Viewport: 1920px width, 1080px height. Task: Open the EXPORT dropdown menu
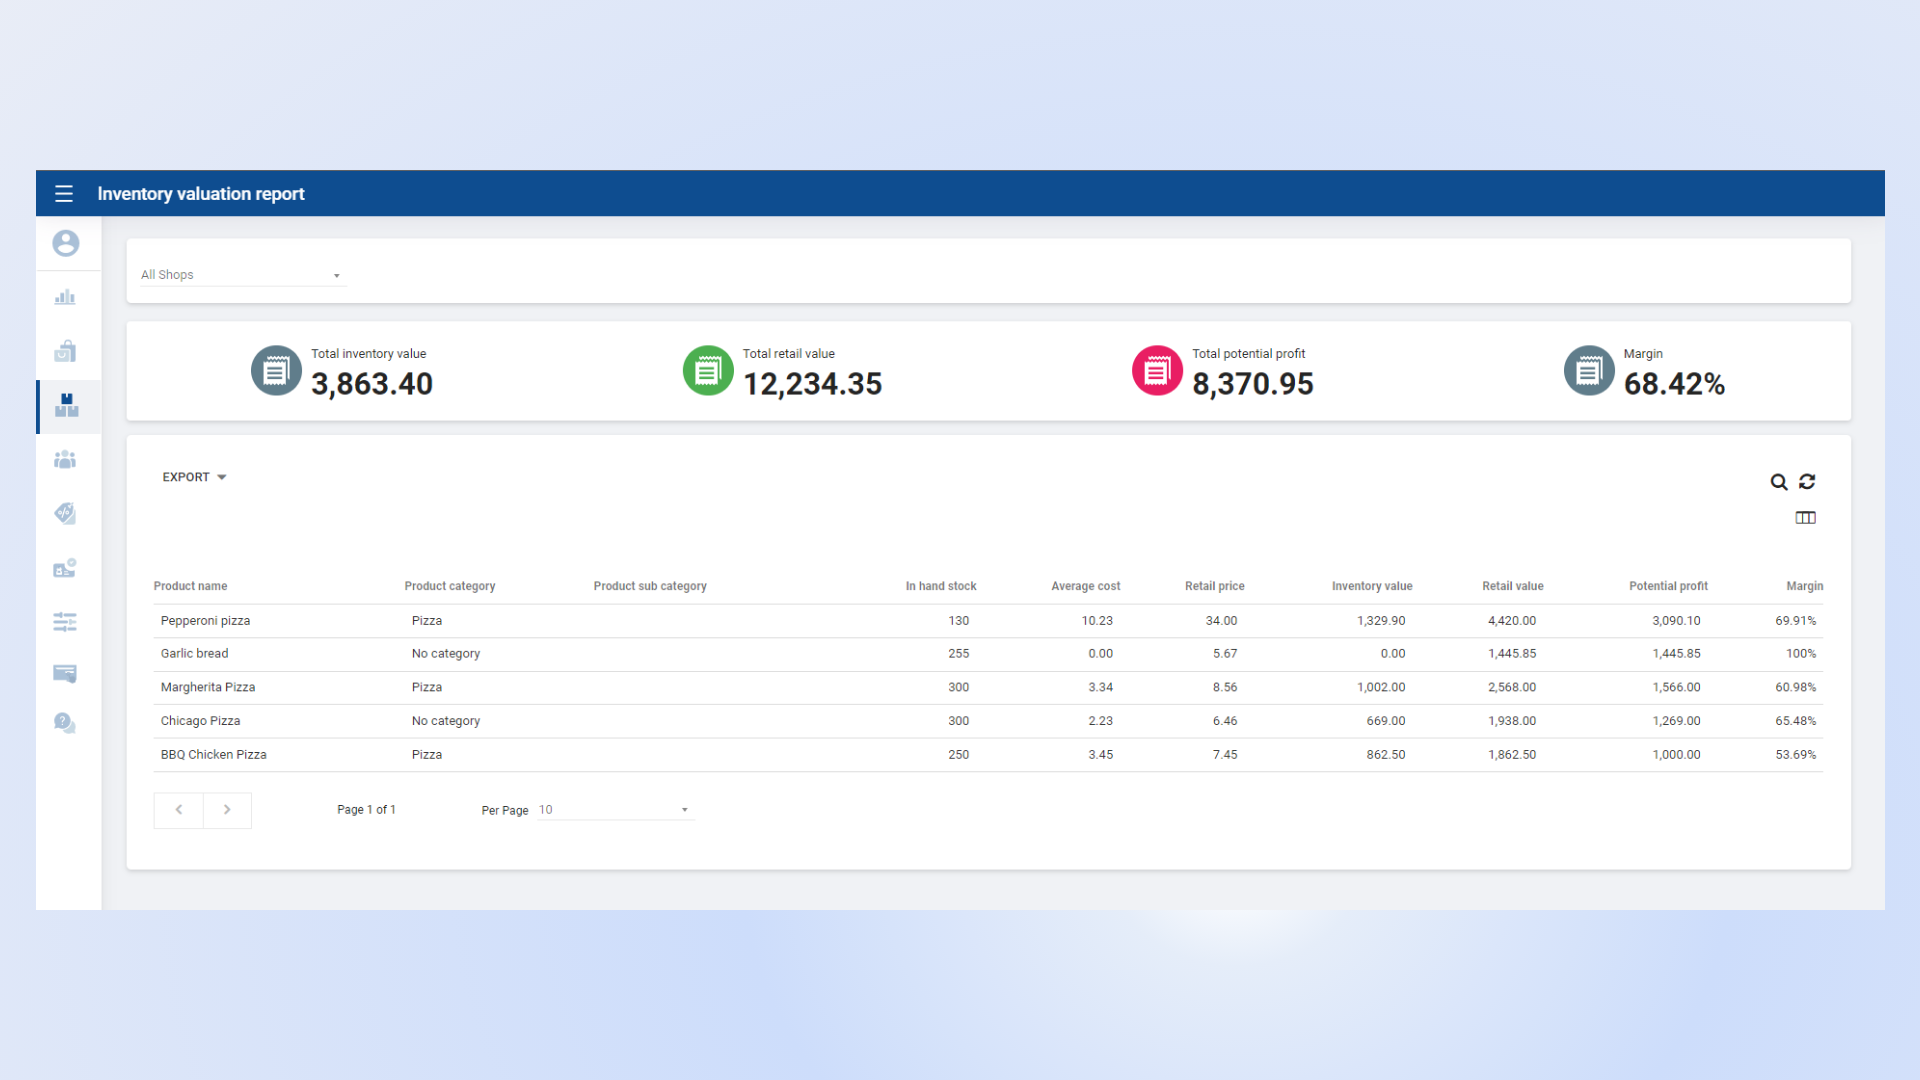(x=194, y=477)
